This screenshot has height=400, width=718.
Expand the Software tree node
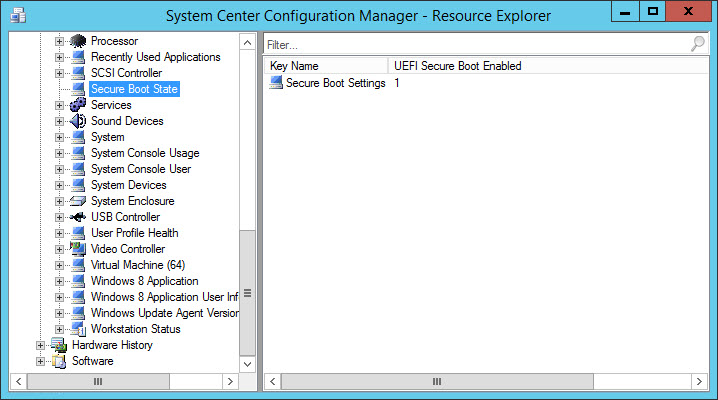click(41, 361)
